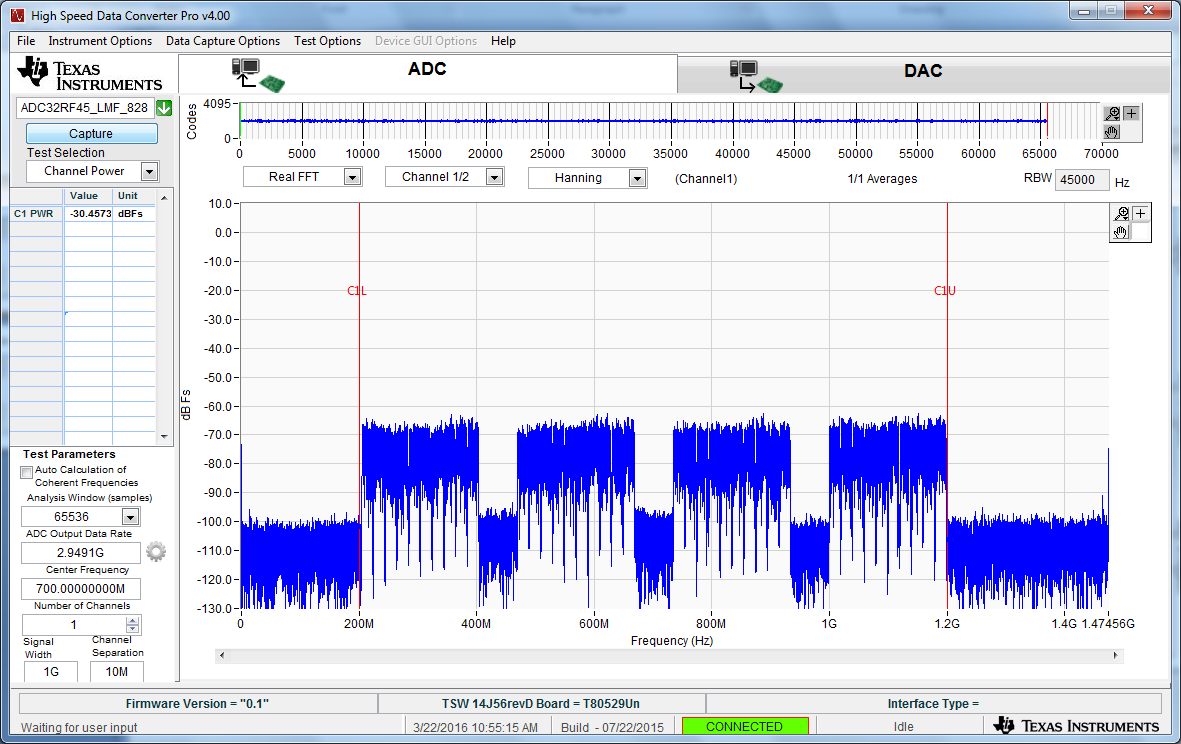Toggle Auto Calculation of Coherent Frequencies checkbox
The width and height of the screenshot is (1181, 744).
pyautogui.click(x=26, y=472)
